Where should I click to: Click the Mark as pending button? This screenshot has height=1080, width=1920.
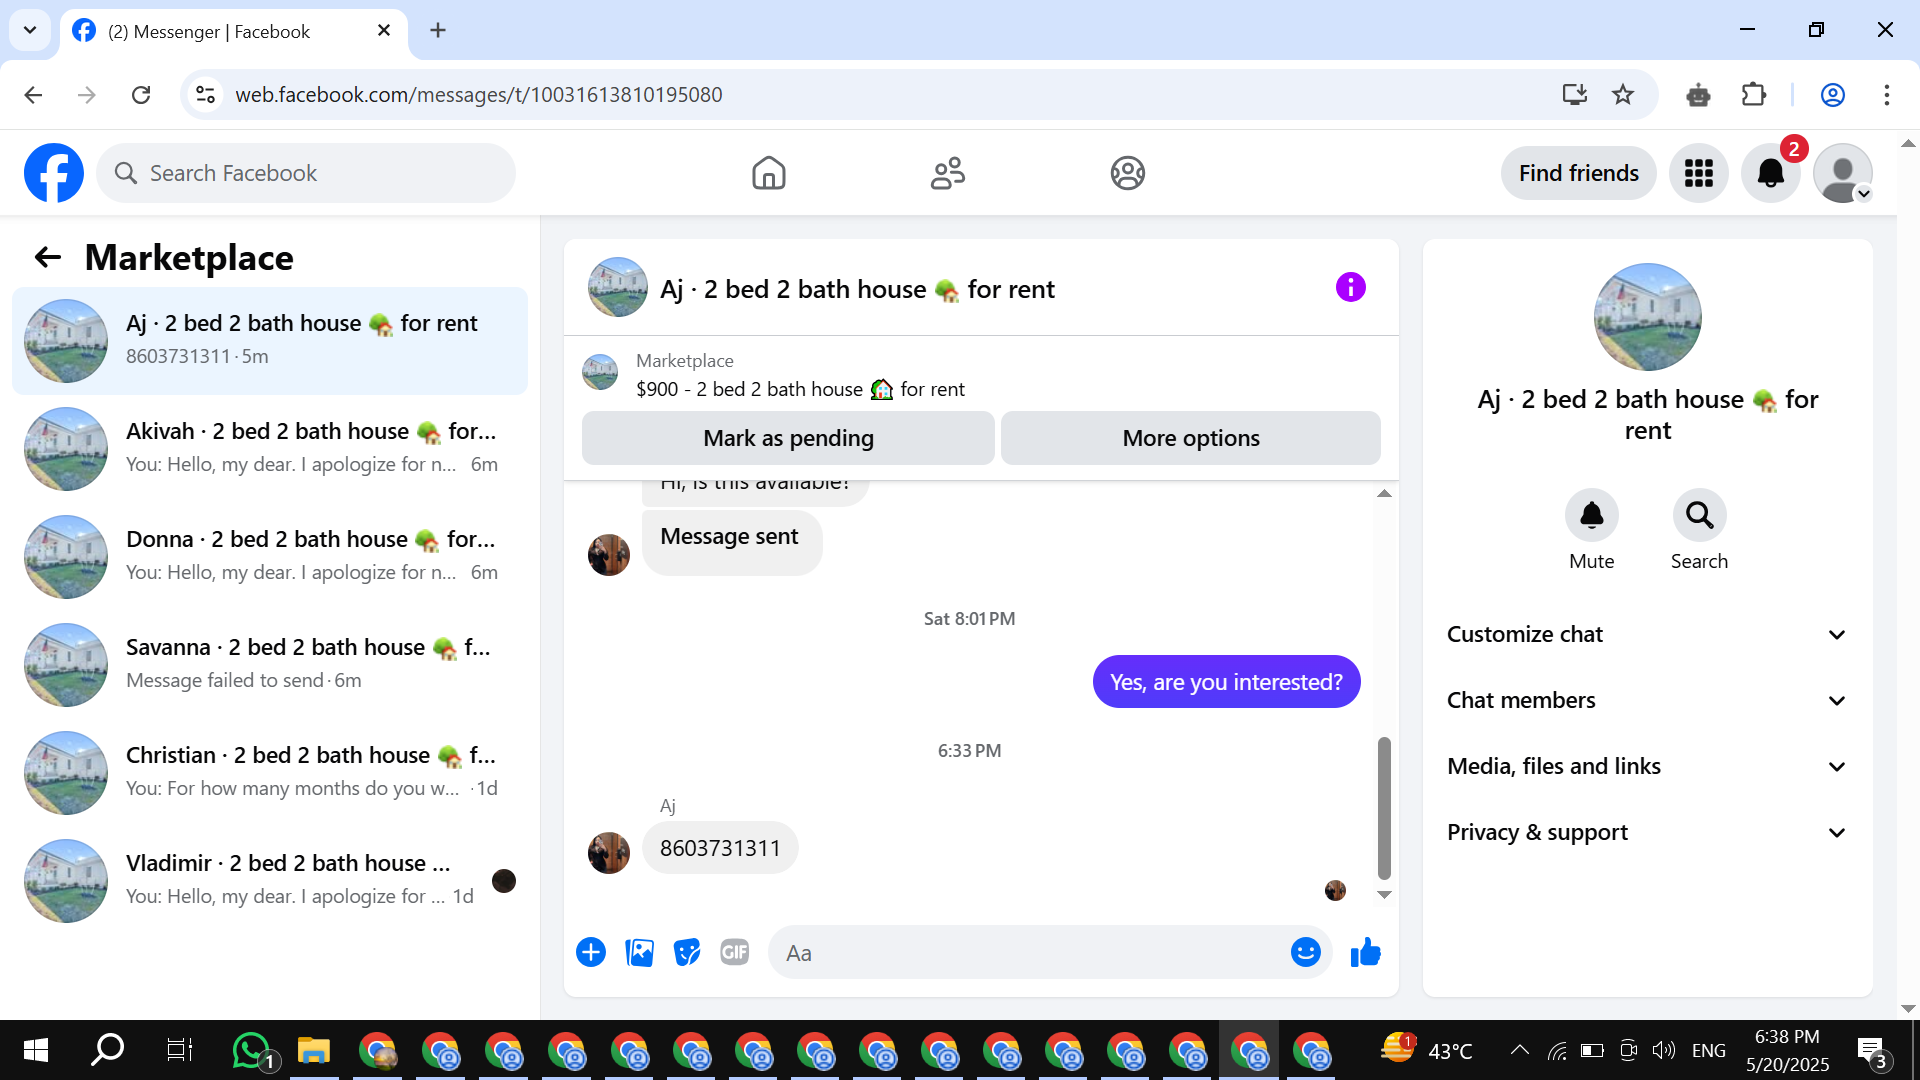point(788,438)
